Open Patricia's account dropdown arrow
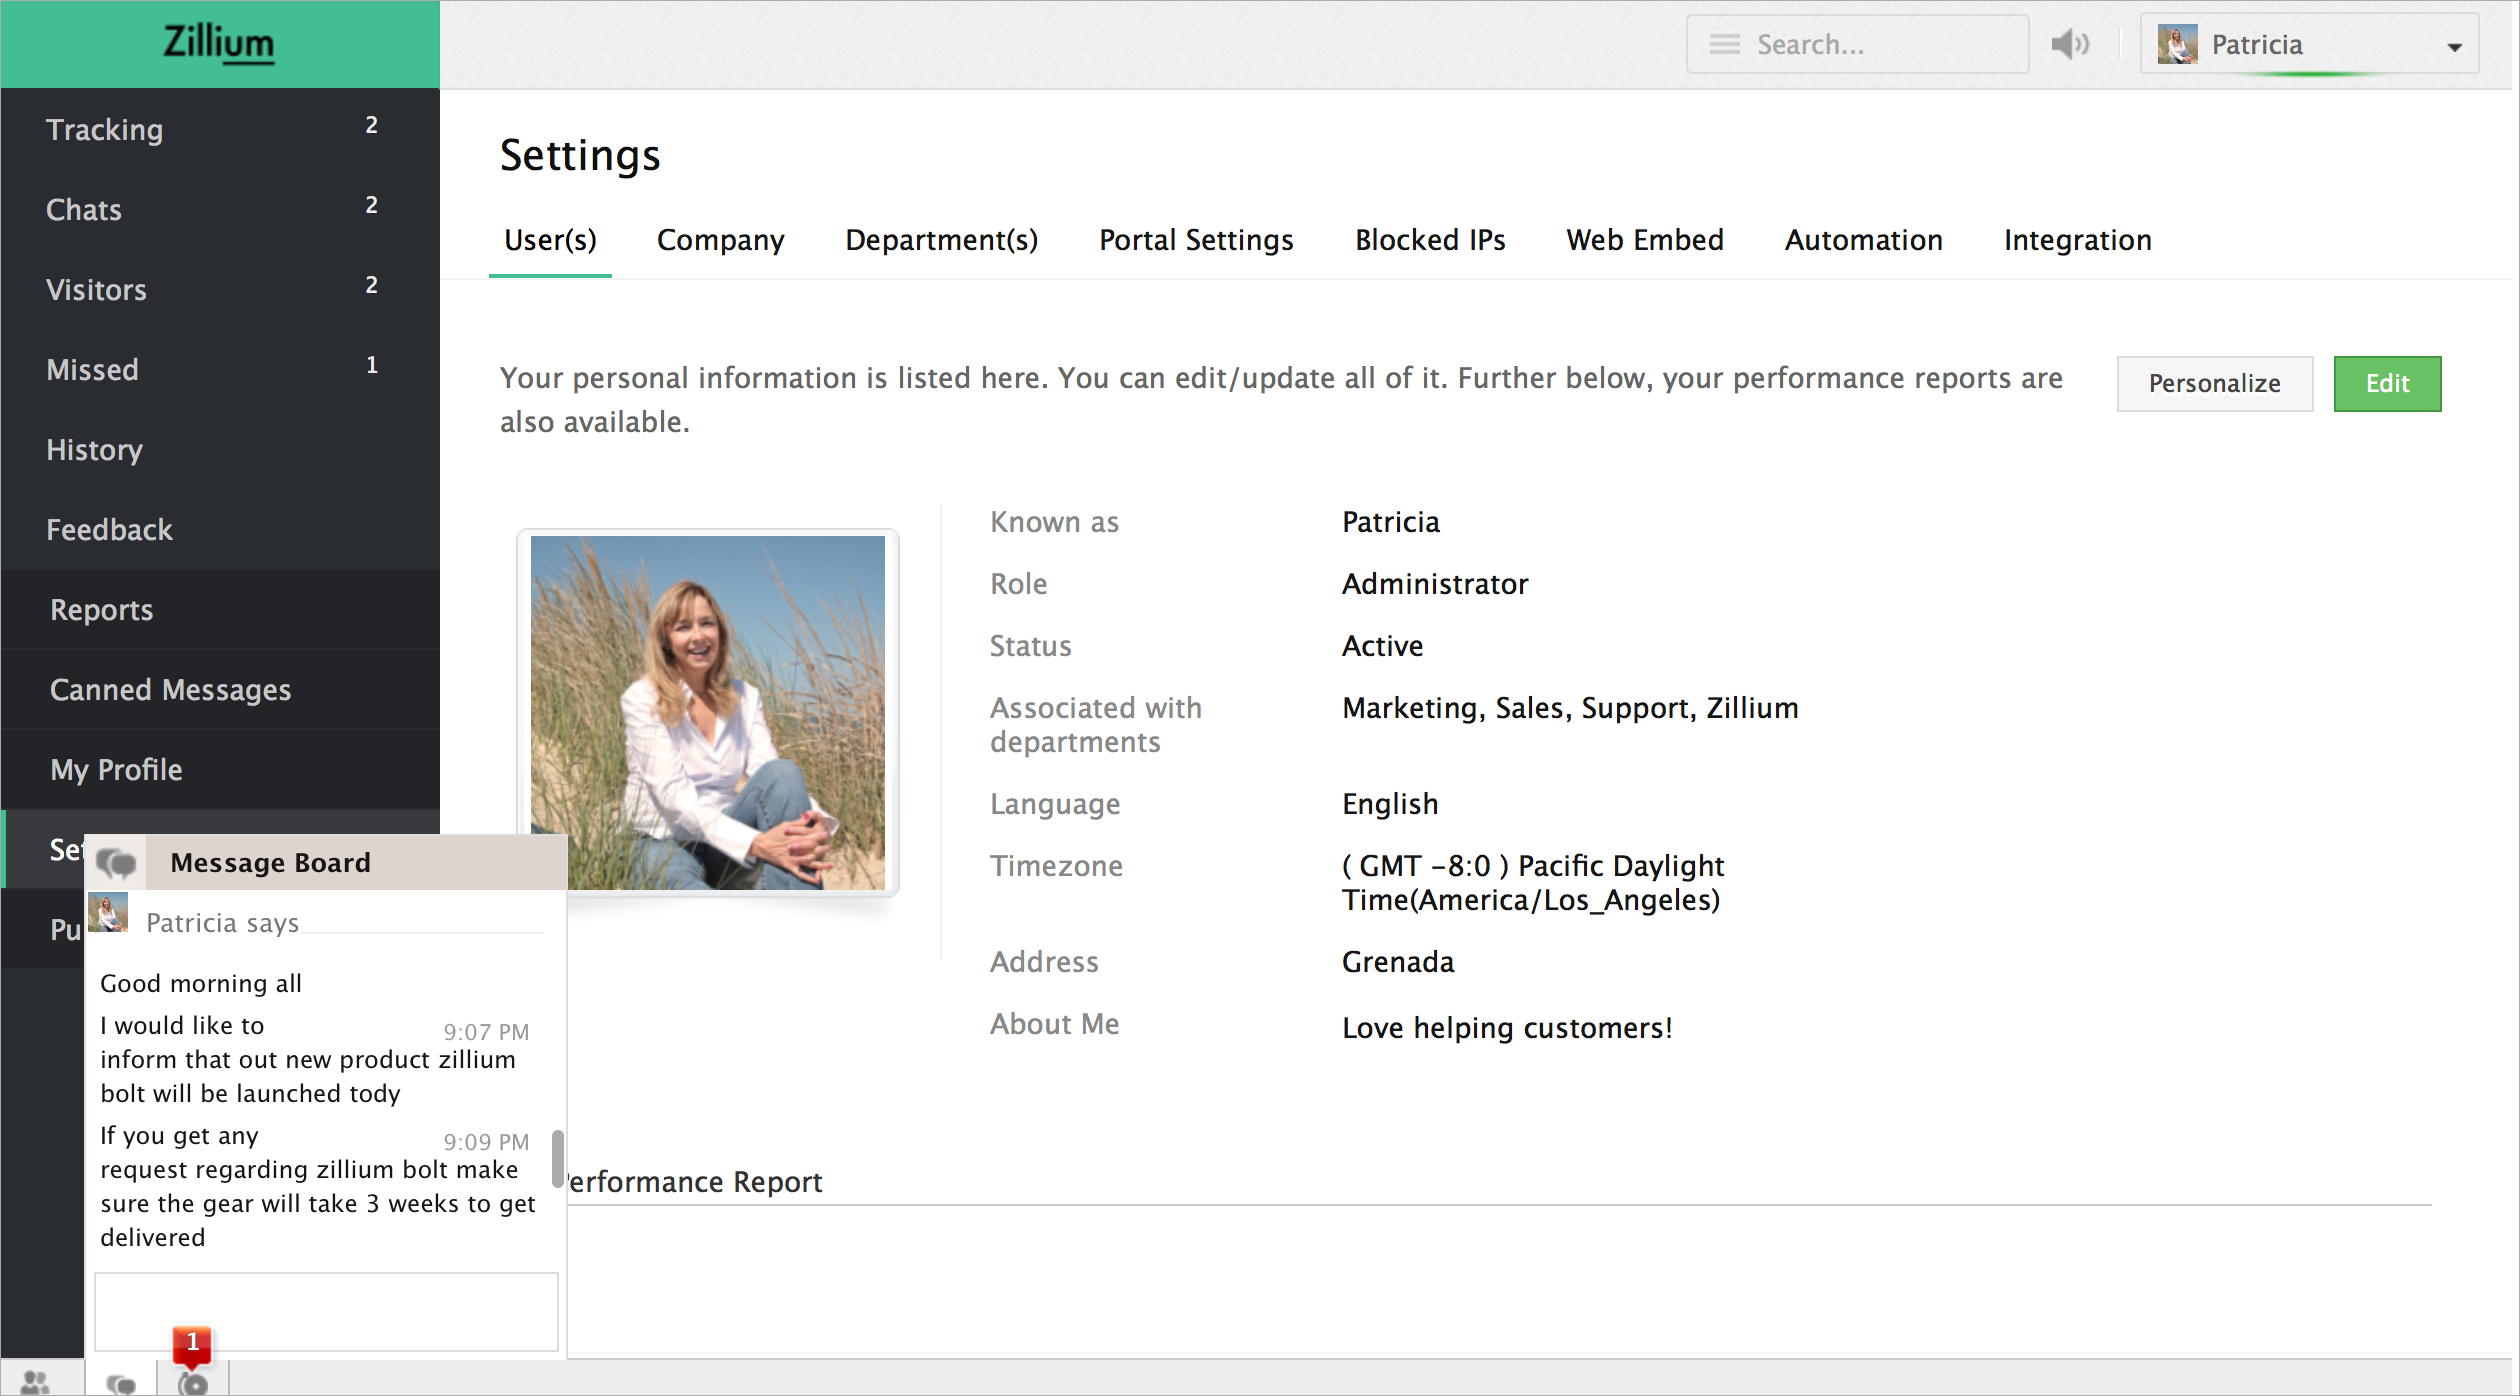This screenshot has height=1396, width=2520. [x=2454, y=47]
